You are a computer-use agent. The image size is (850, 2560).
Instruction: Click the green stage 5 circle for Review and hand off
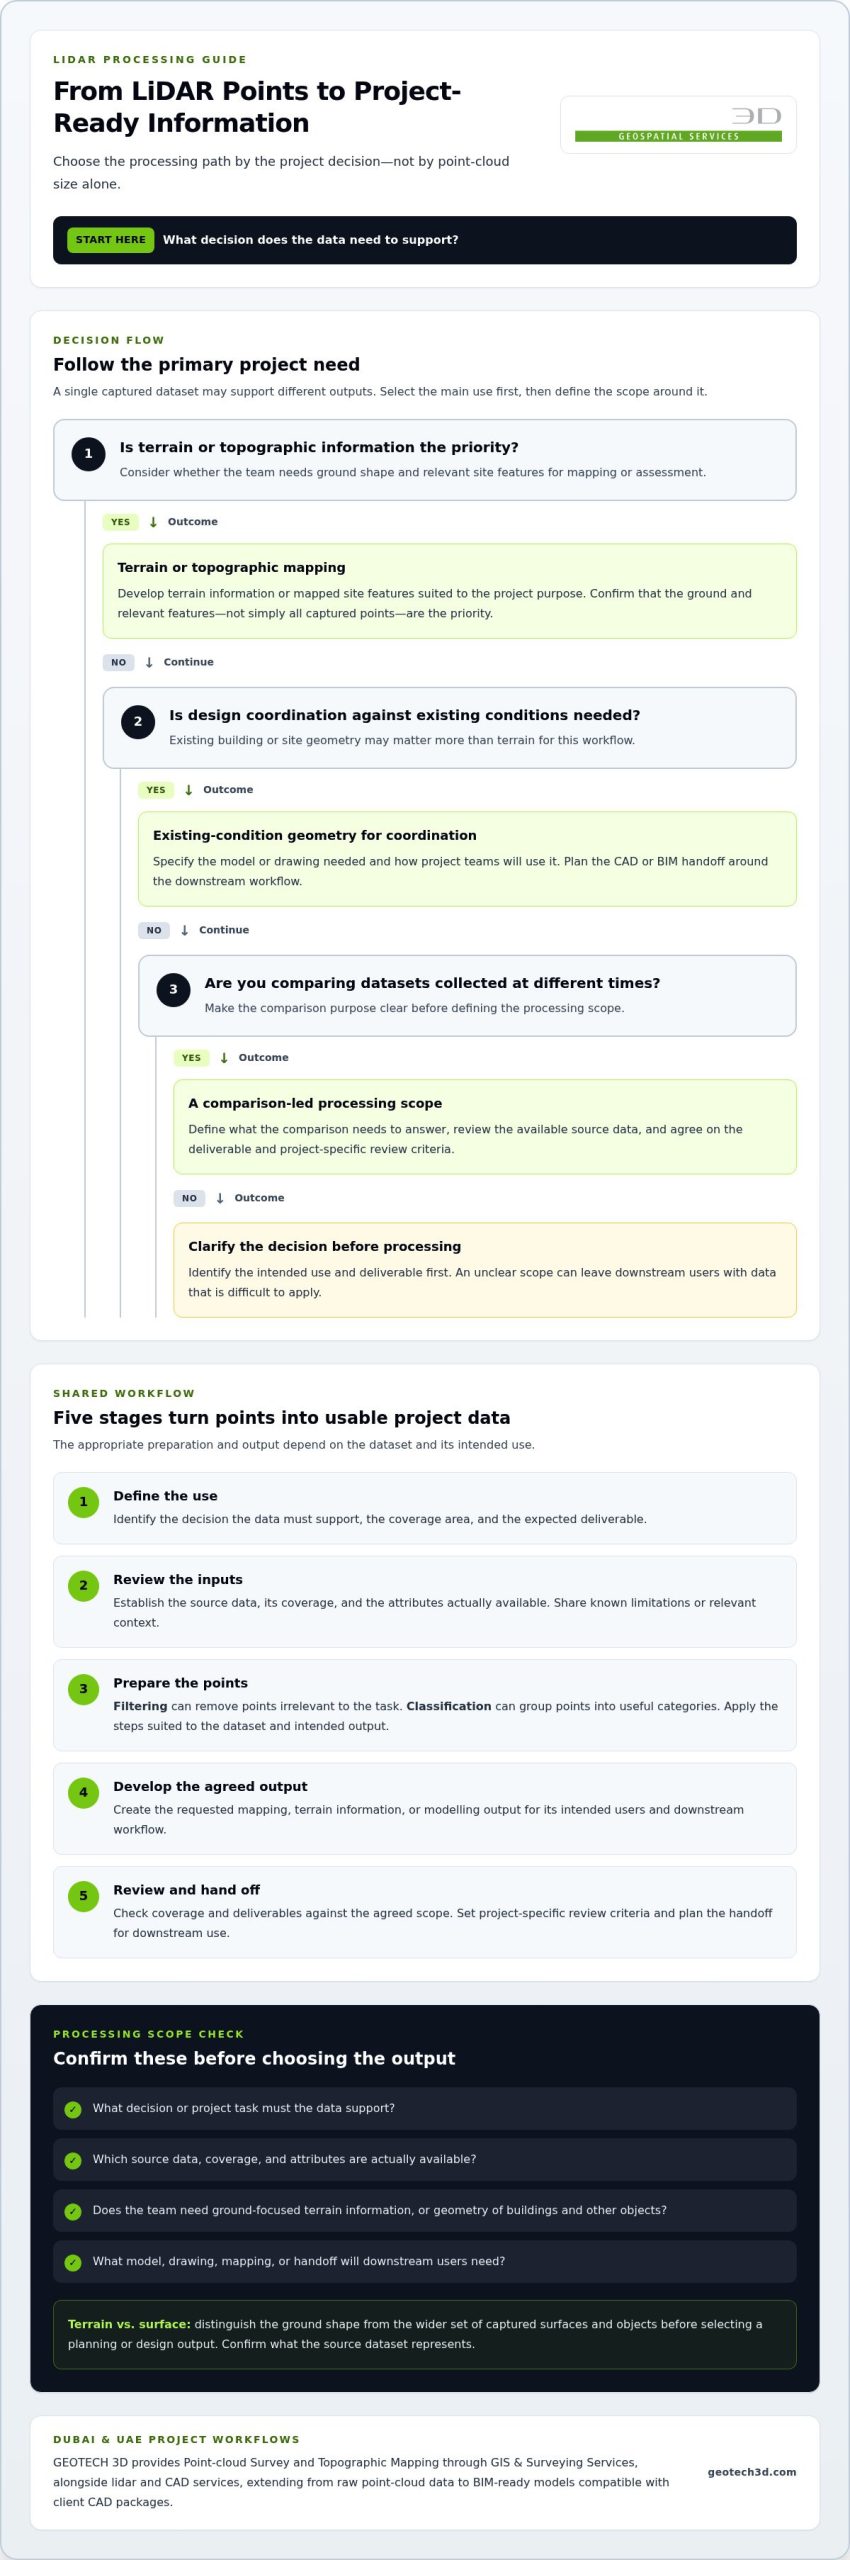pyautogui.click(x=83, y=1896)
